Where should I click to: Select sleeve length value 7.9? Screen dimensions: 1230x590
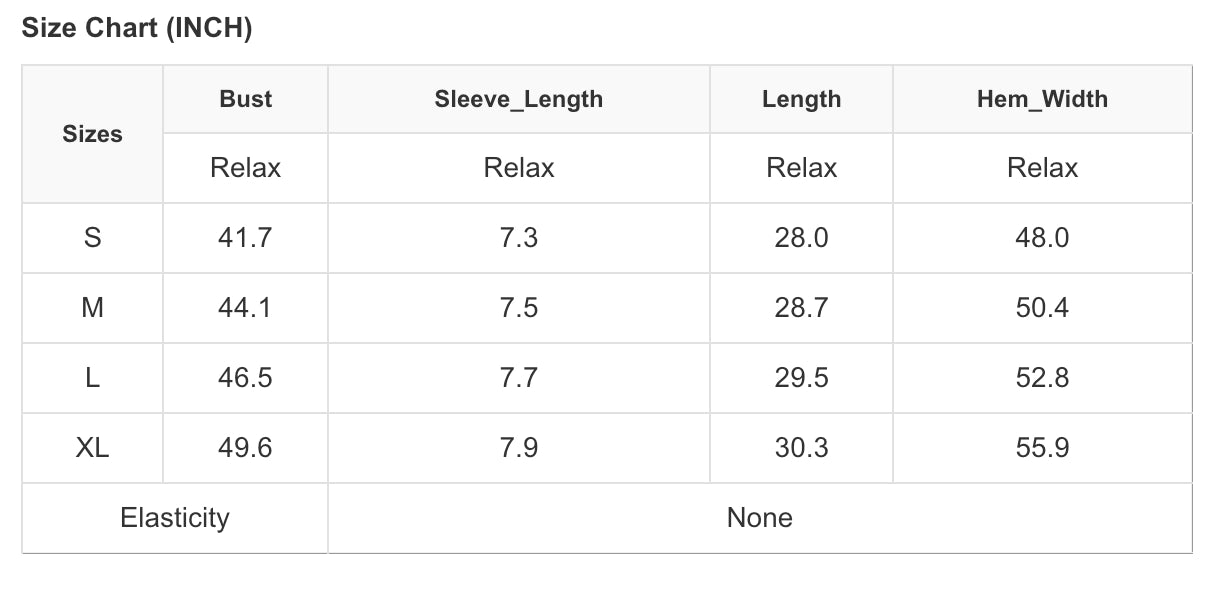[x=518, y=448]
